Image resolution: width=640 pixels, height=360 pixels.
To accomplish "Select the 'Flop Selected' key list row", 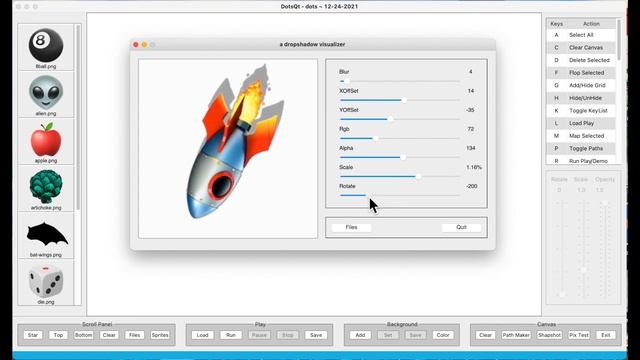I will point(581,73).
